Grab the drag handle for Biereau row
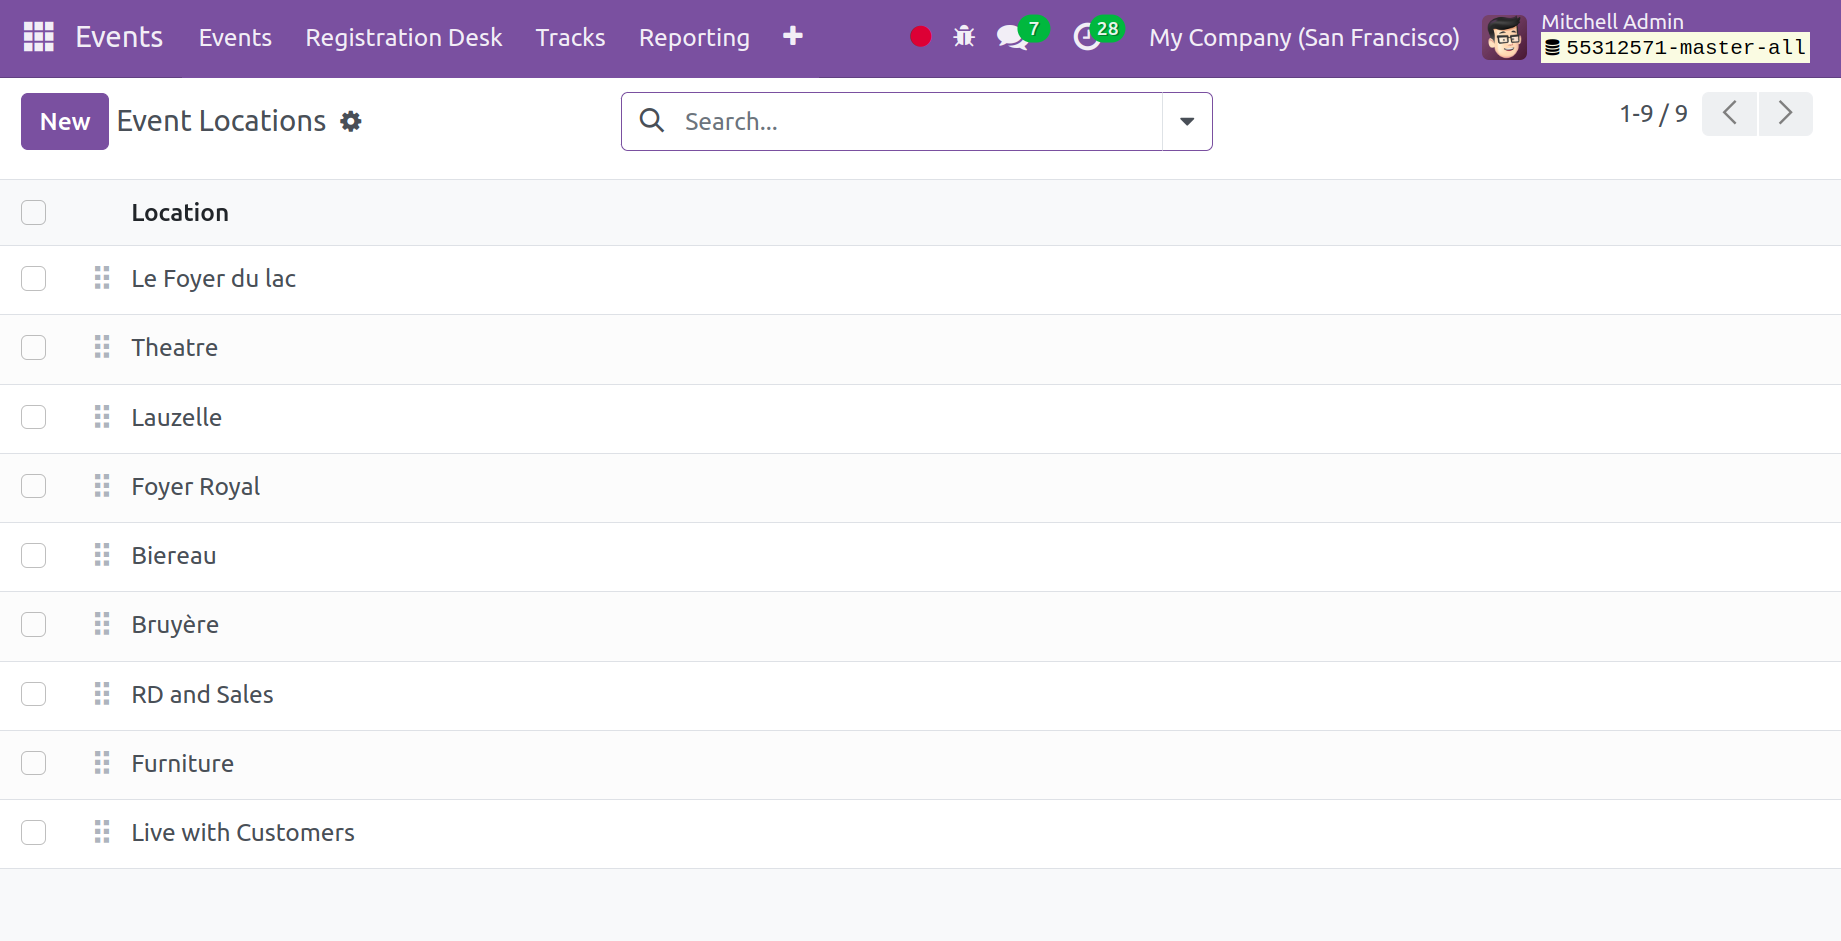 pos(102,555)
